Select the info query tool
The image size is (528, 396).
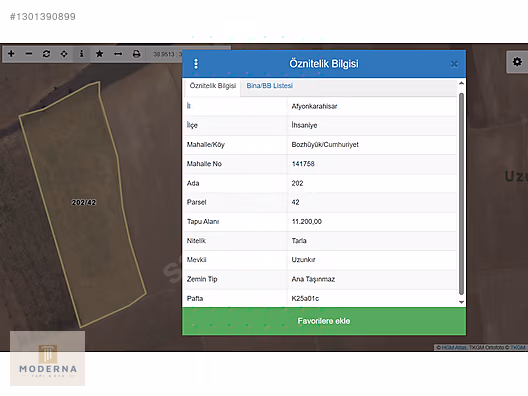click(81, 54)
